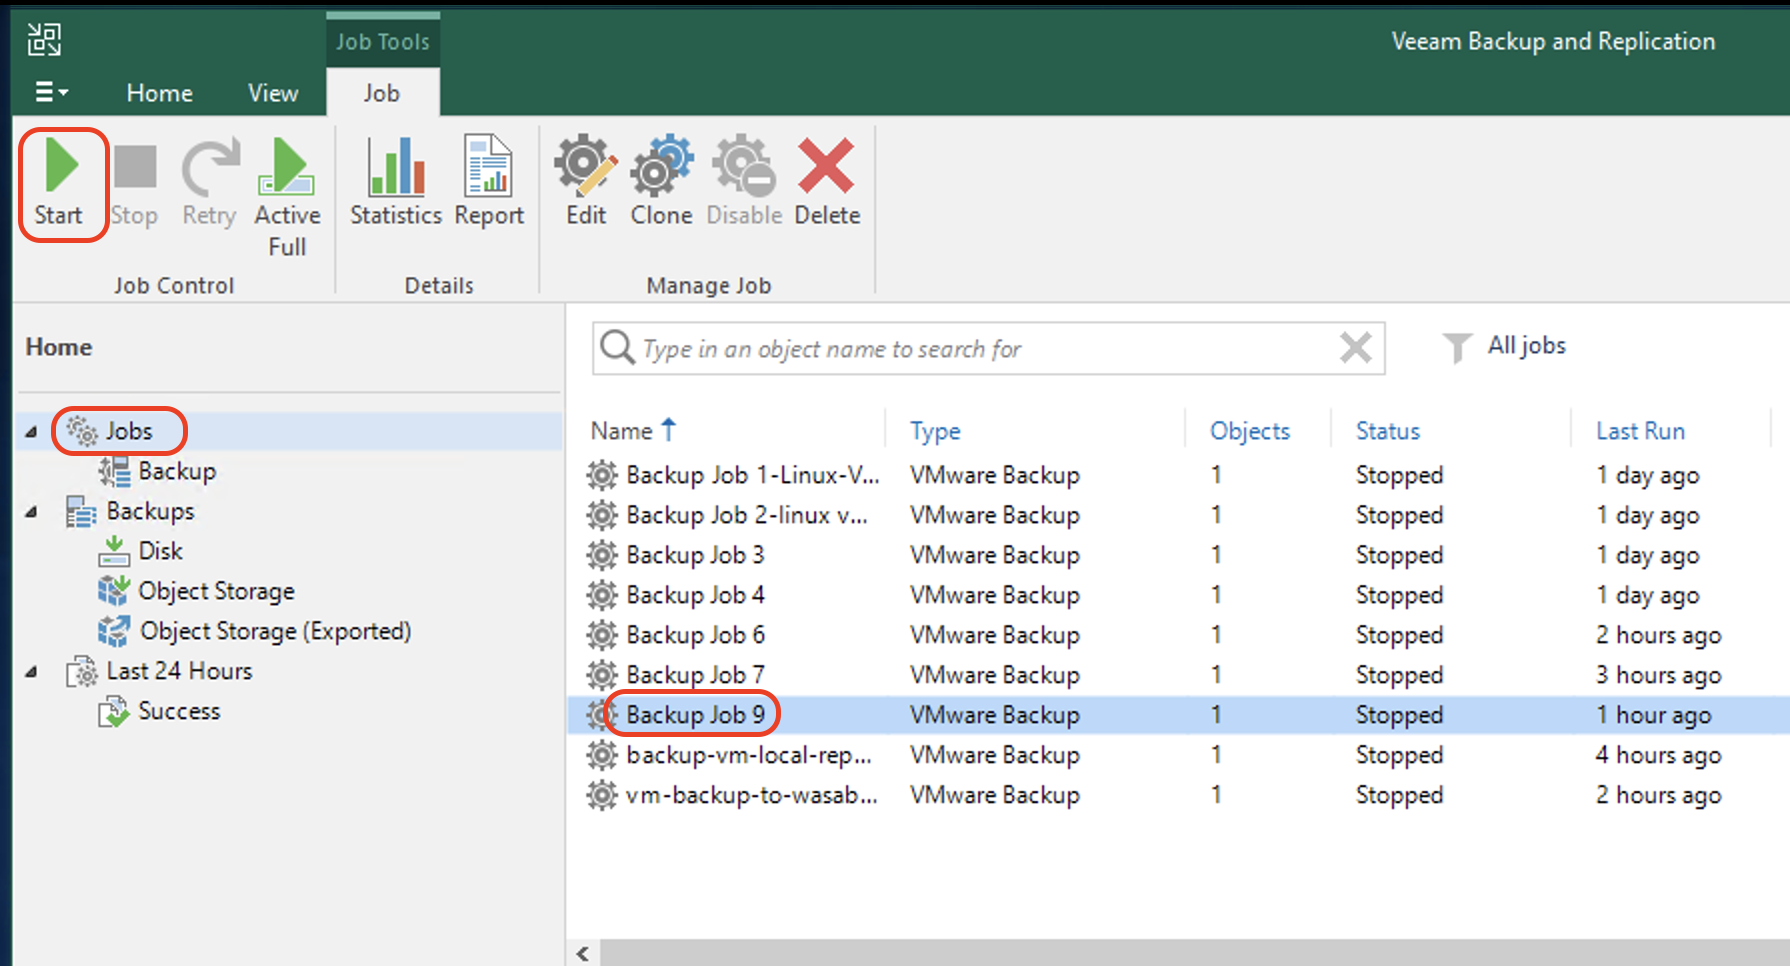Click the Veeam logo icon in title bar
The image size is (1790, 966).
click(44, 40)
